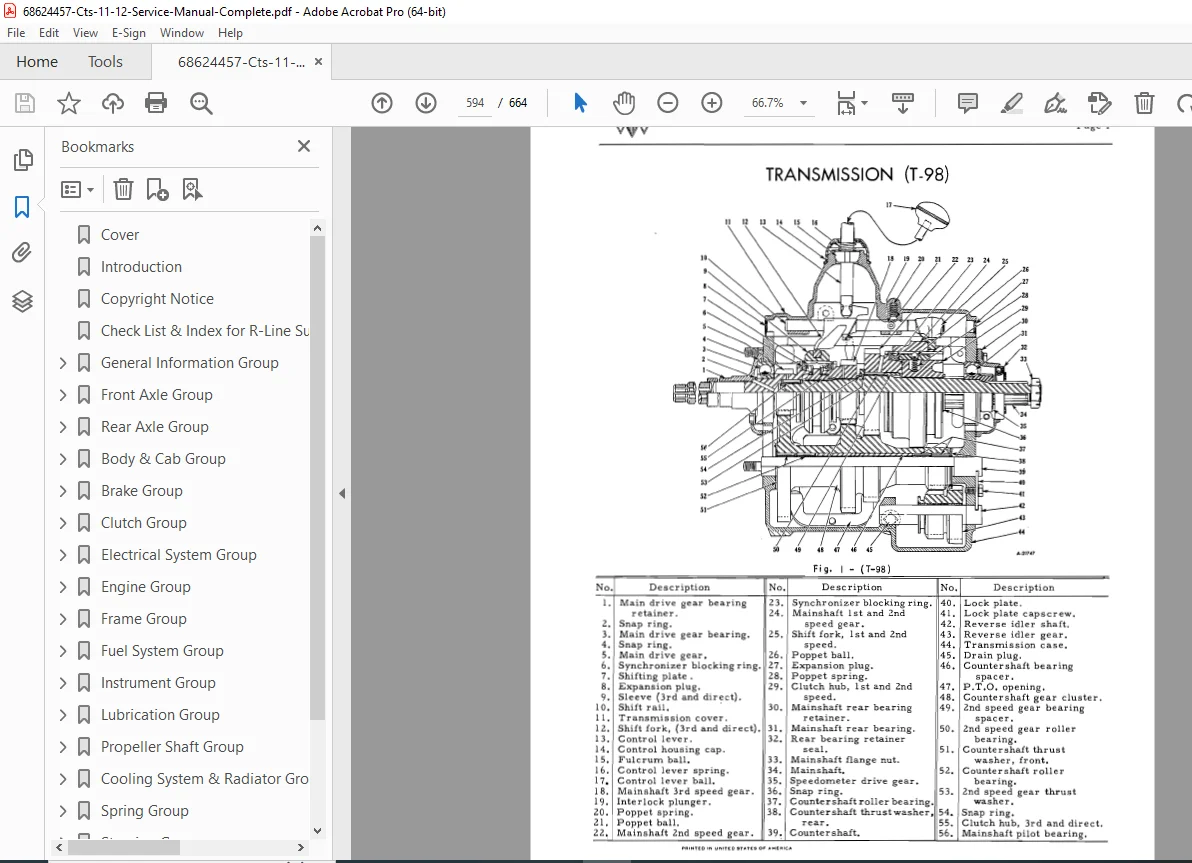Open bookmark options menu dropdown
1192x863 pixels.
[x=77, y=189]
